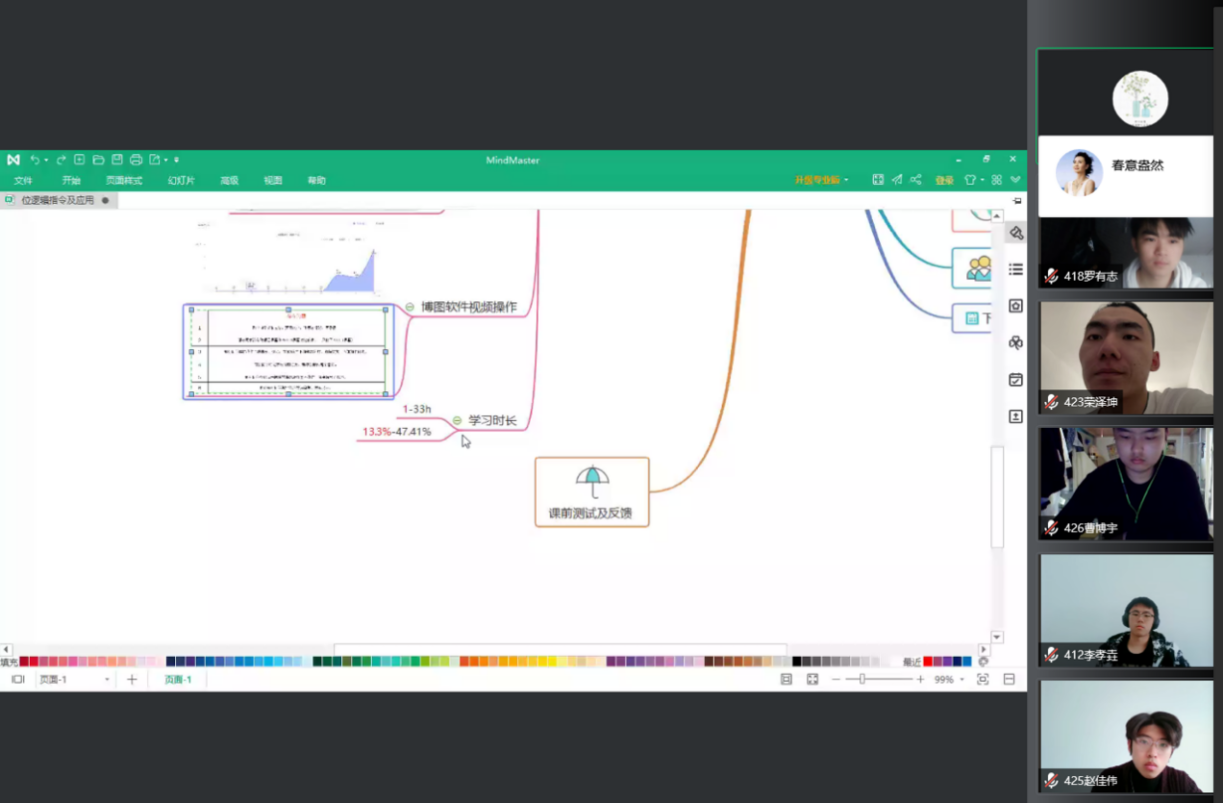Click the Print icon in the title bar
Screen dimensions: 1223x803
136,160
